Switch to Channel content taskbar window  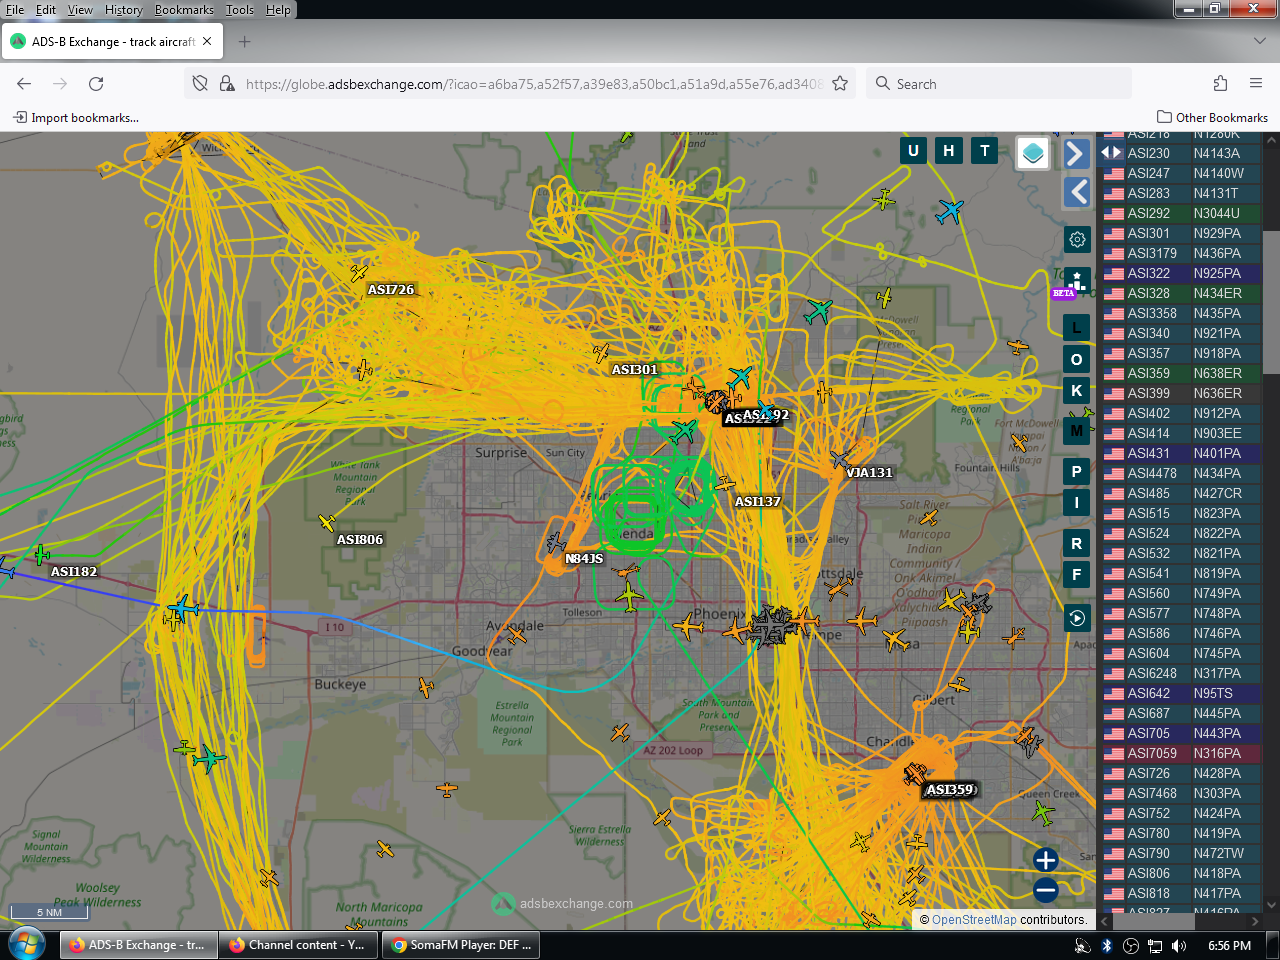298,945
